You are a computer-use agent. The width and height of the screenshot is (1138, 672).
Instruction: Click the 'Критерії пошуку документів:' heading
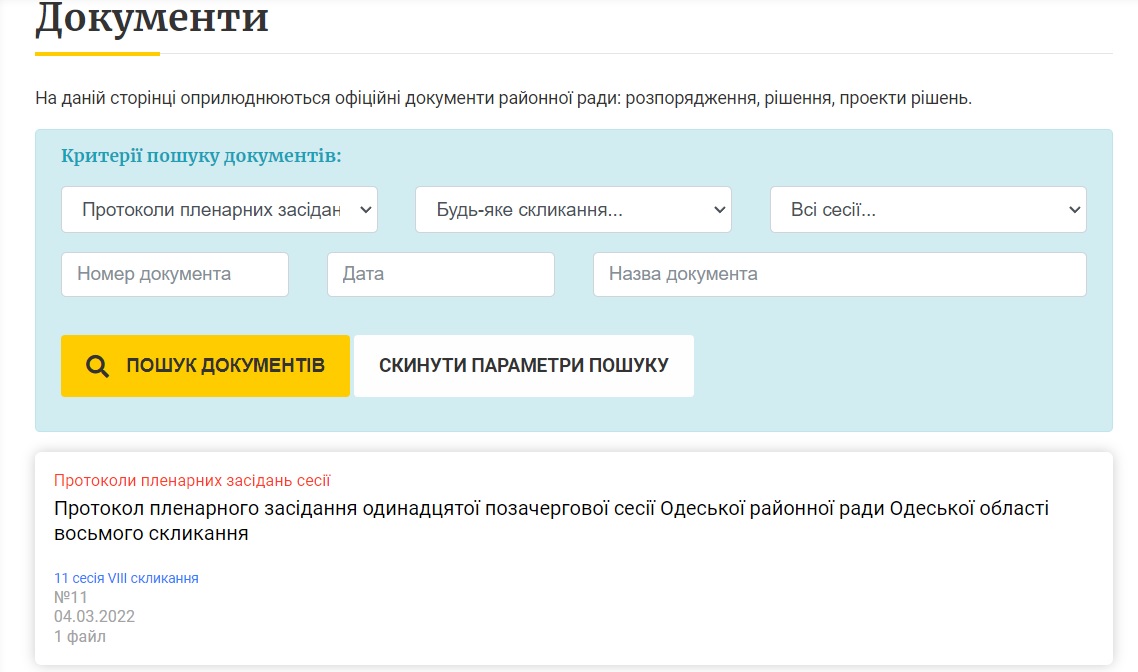(201, 156)
